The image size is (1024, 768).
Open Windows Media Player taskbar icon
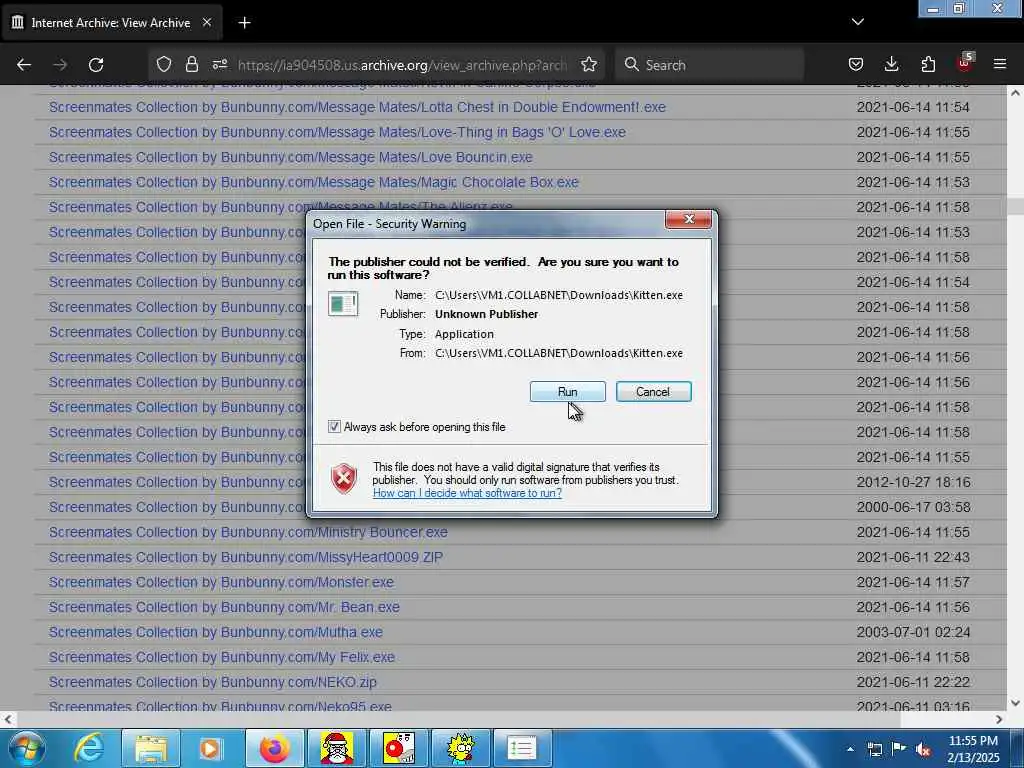pyautogui.click(x=210, y=748)
